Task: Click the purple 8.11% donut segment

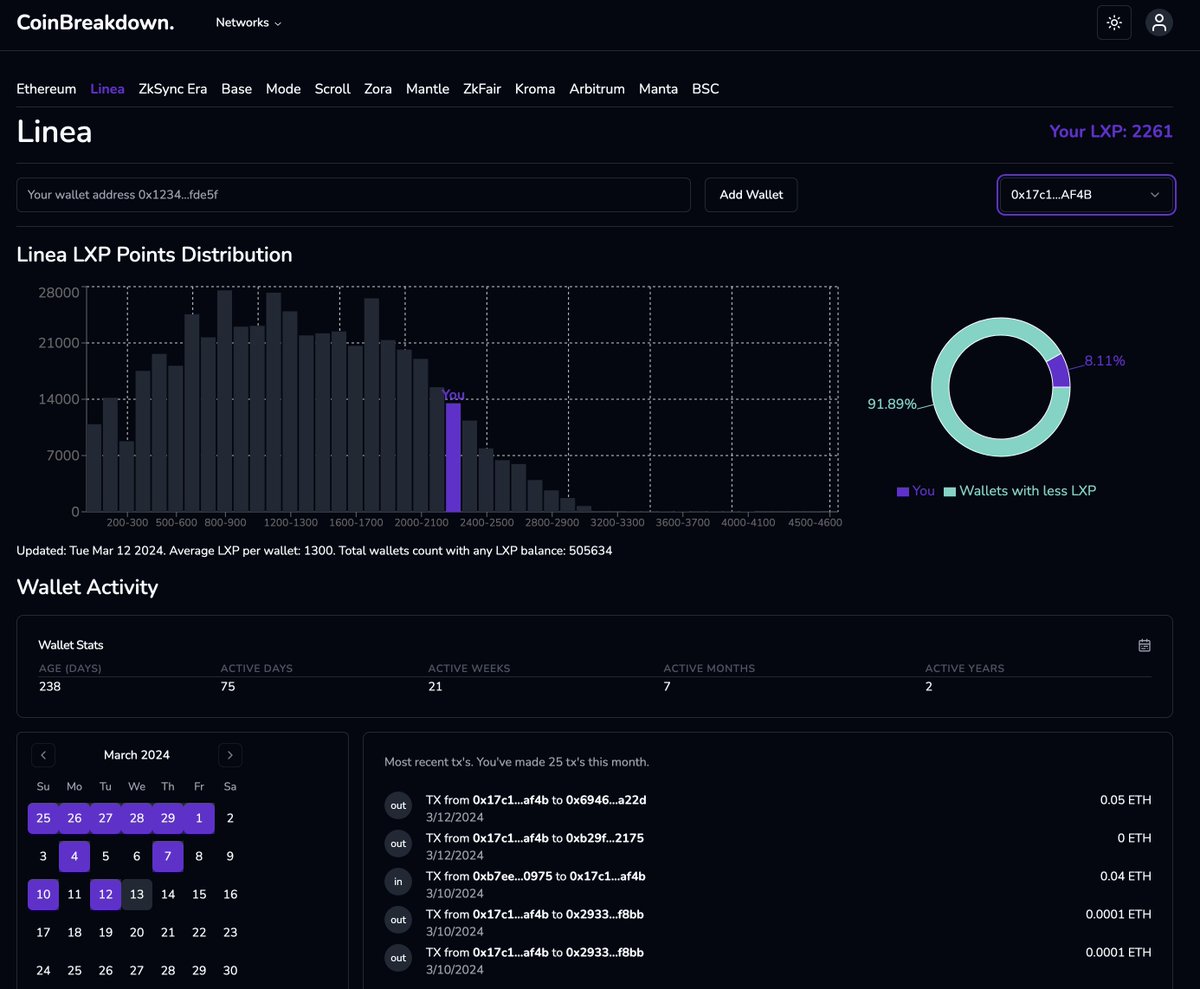Action: point(1059,371)
